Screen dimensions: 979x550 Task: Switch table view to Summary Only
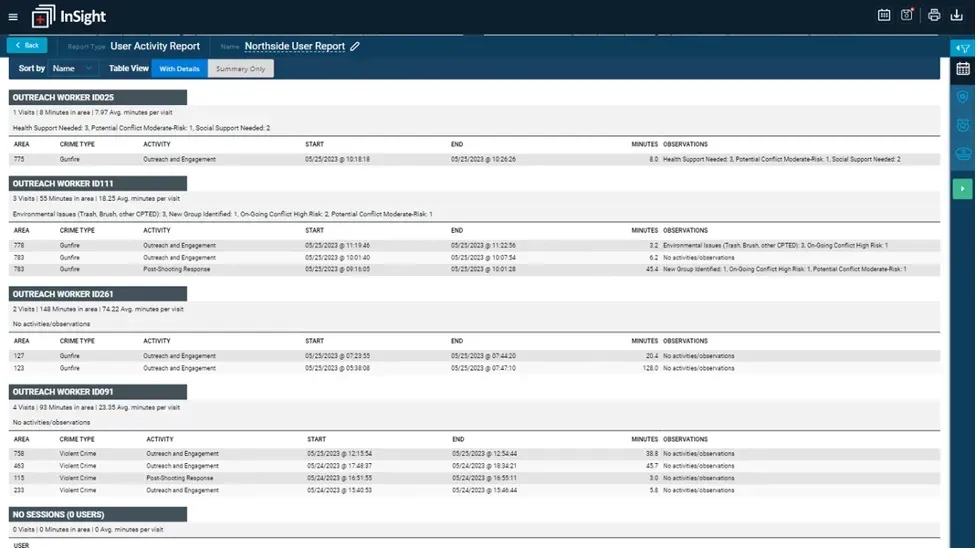[x=240, y=69]
